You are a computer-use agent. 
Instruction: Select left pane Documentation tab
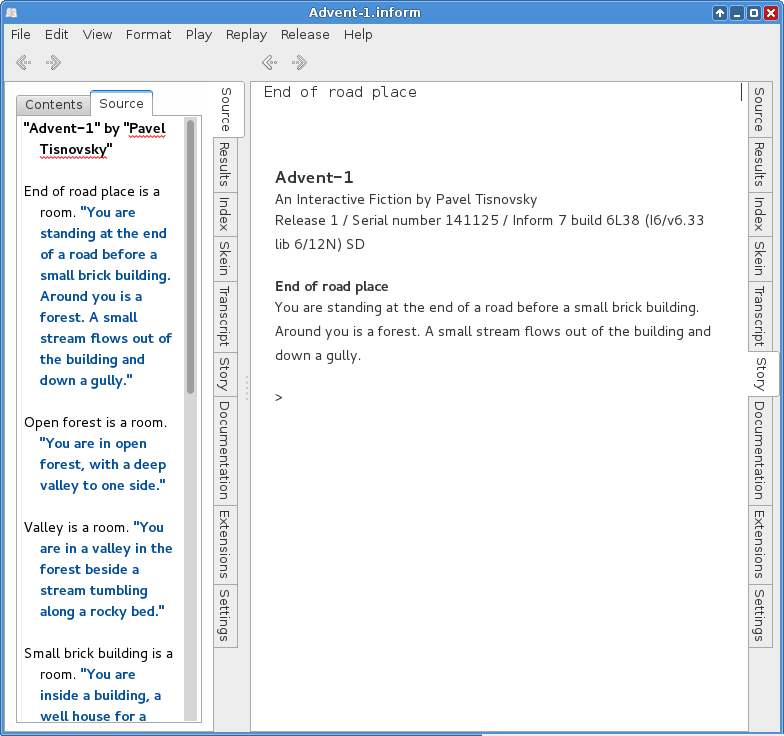click(x=224, y=450)
